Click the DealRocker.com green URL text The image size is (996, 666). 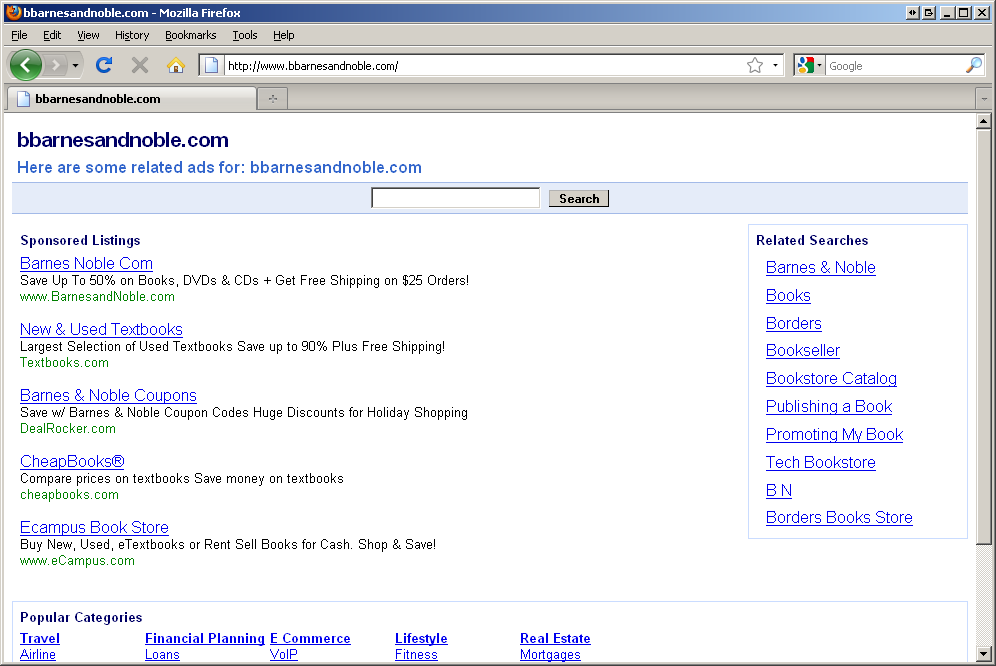[x=68, y=429]
